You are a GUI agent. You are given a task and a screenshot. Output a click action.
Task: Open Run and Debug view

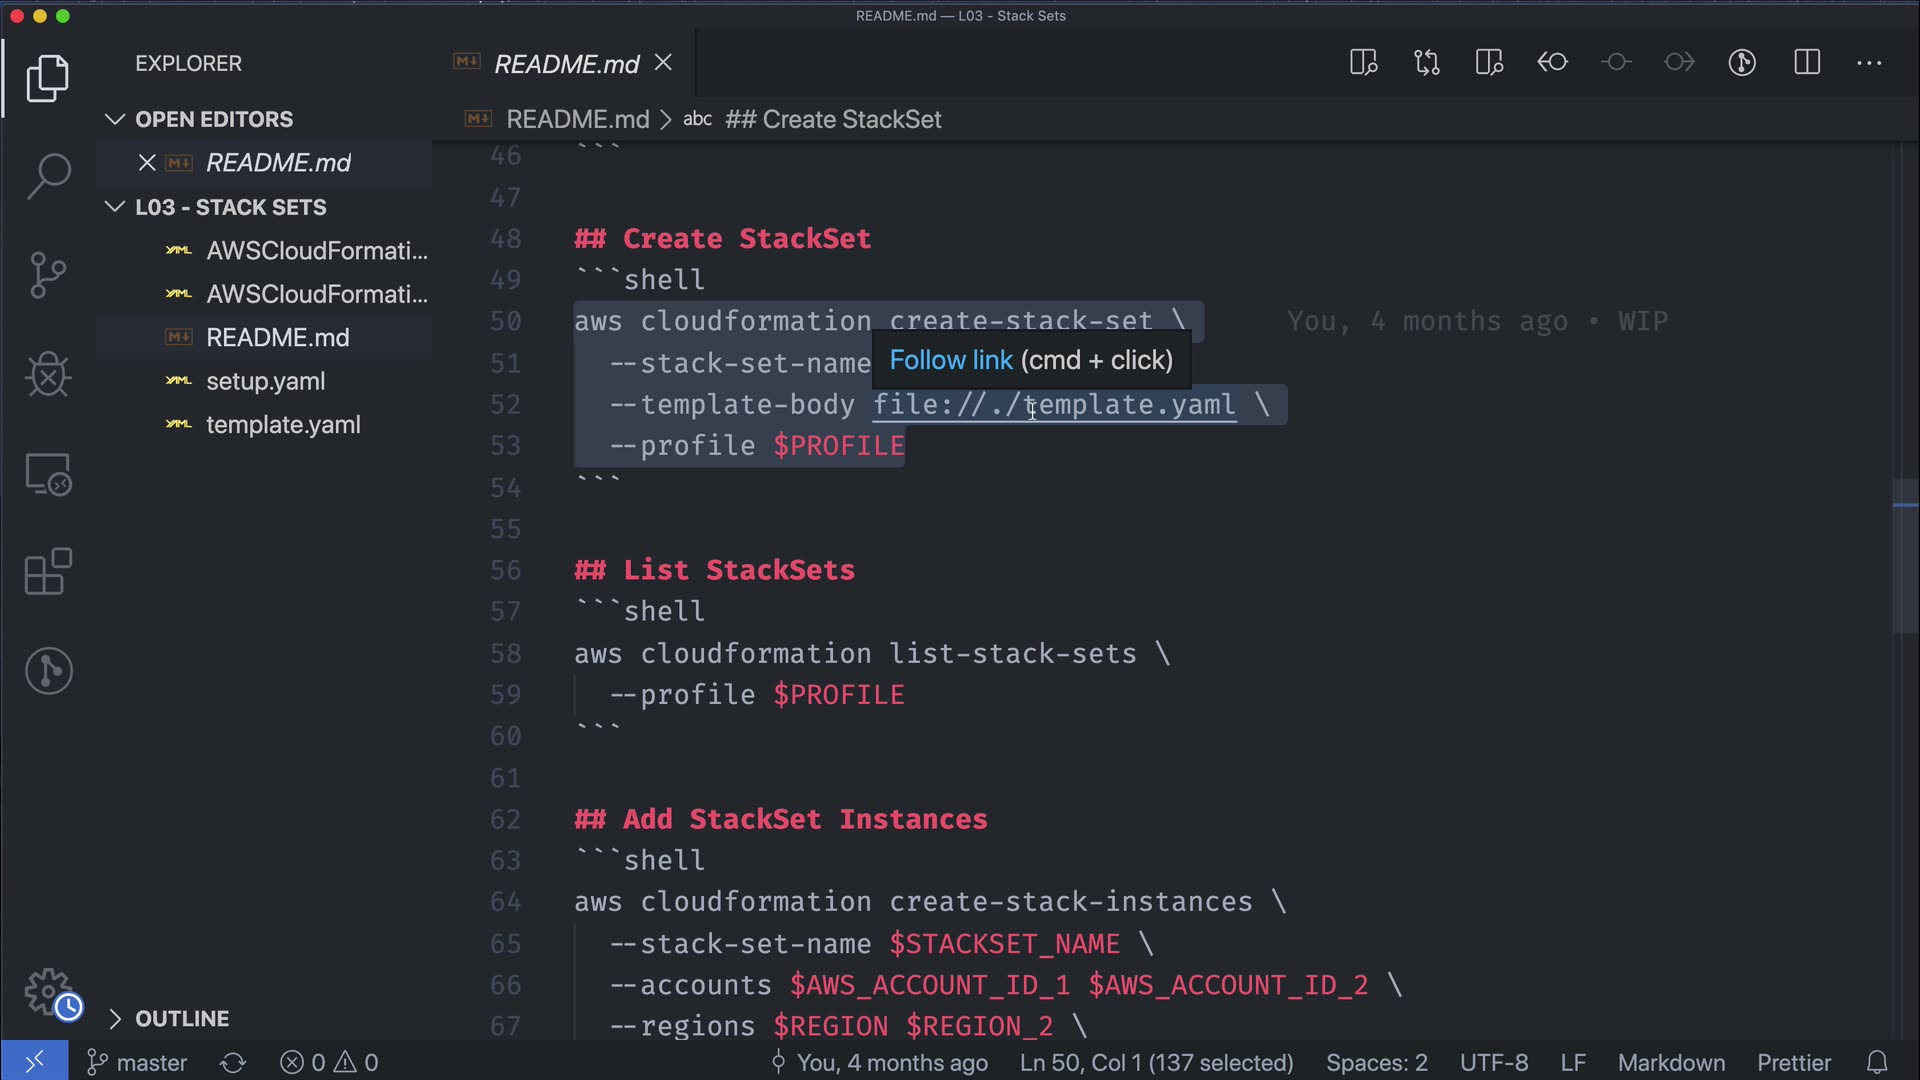pyautogui.click(x=48, y=375)
